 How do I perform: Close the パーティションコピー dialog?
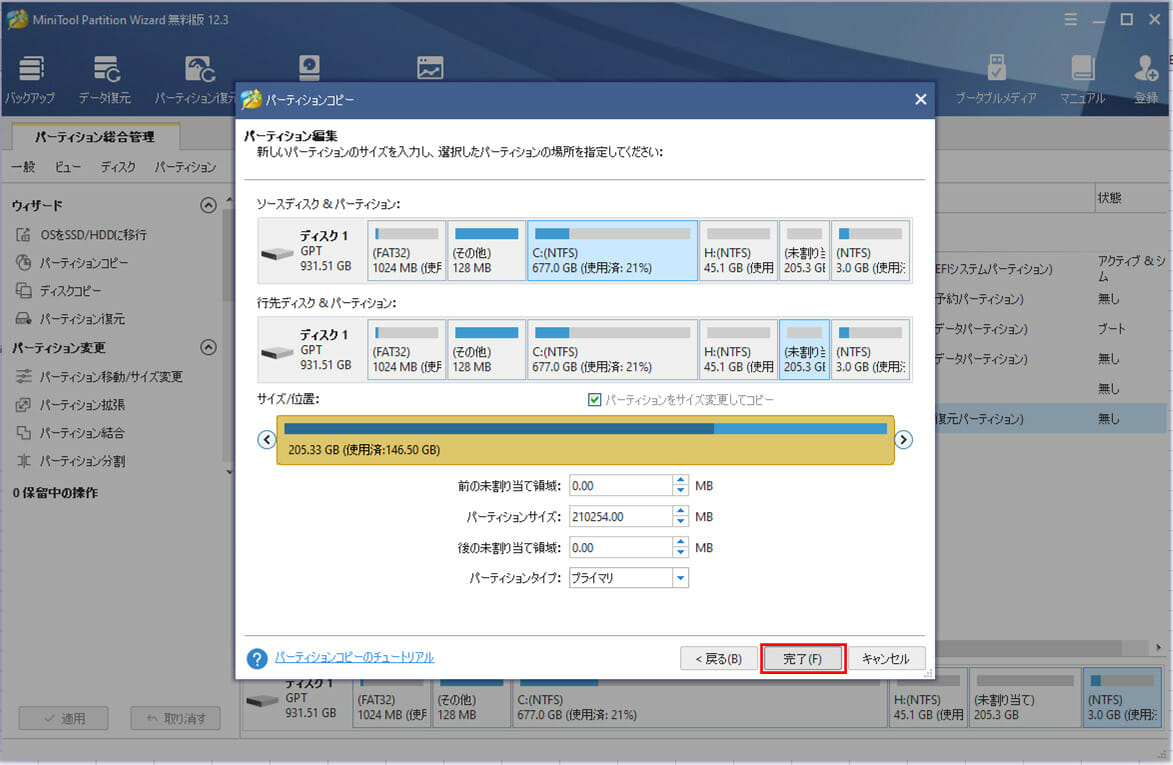921,99
